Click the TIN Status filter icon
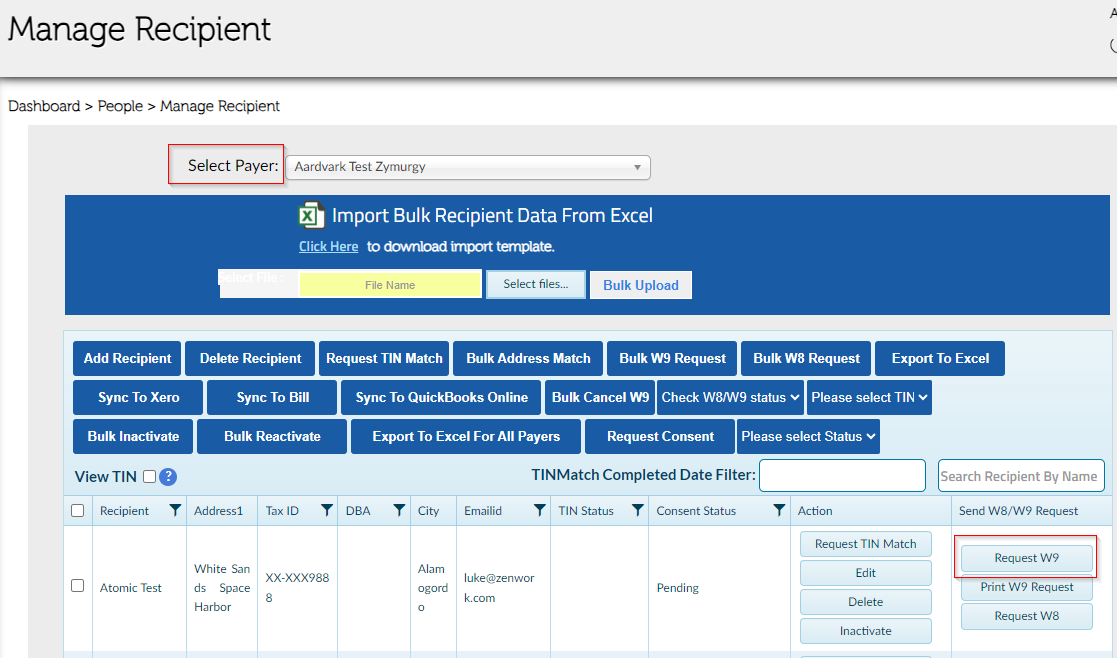 tap(637, 511)
